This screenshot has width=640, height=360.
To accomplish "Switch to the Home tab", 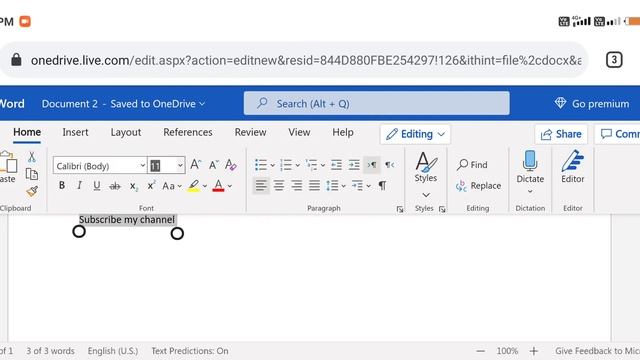I will click(x=27, y=132).
